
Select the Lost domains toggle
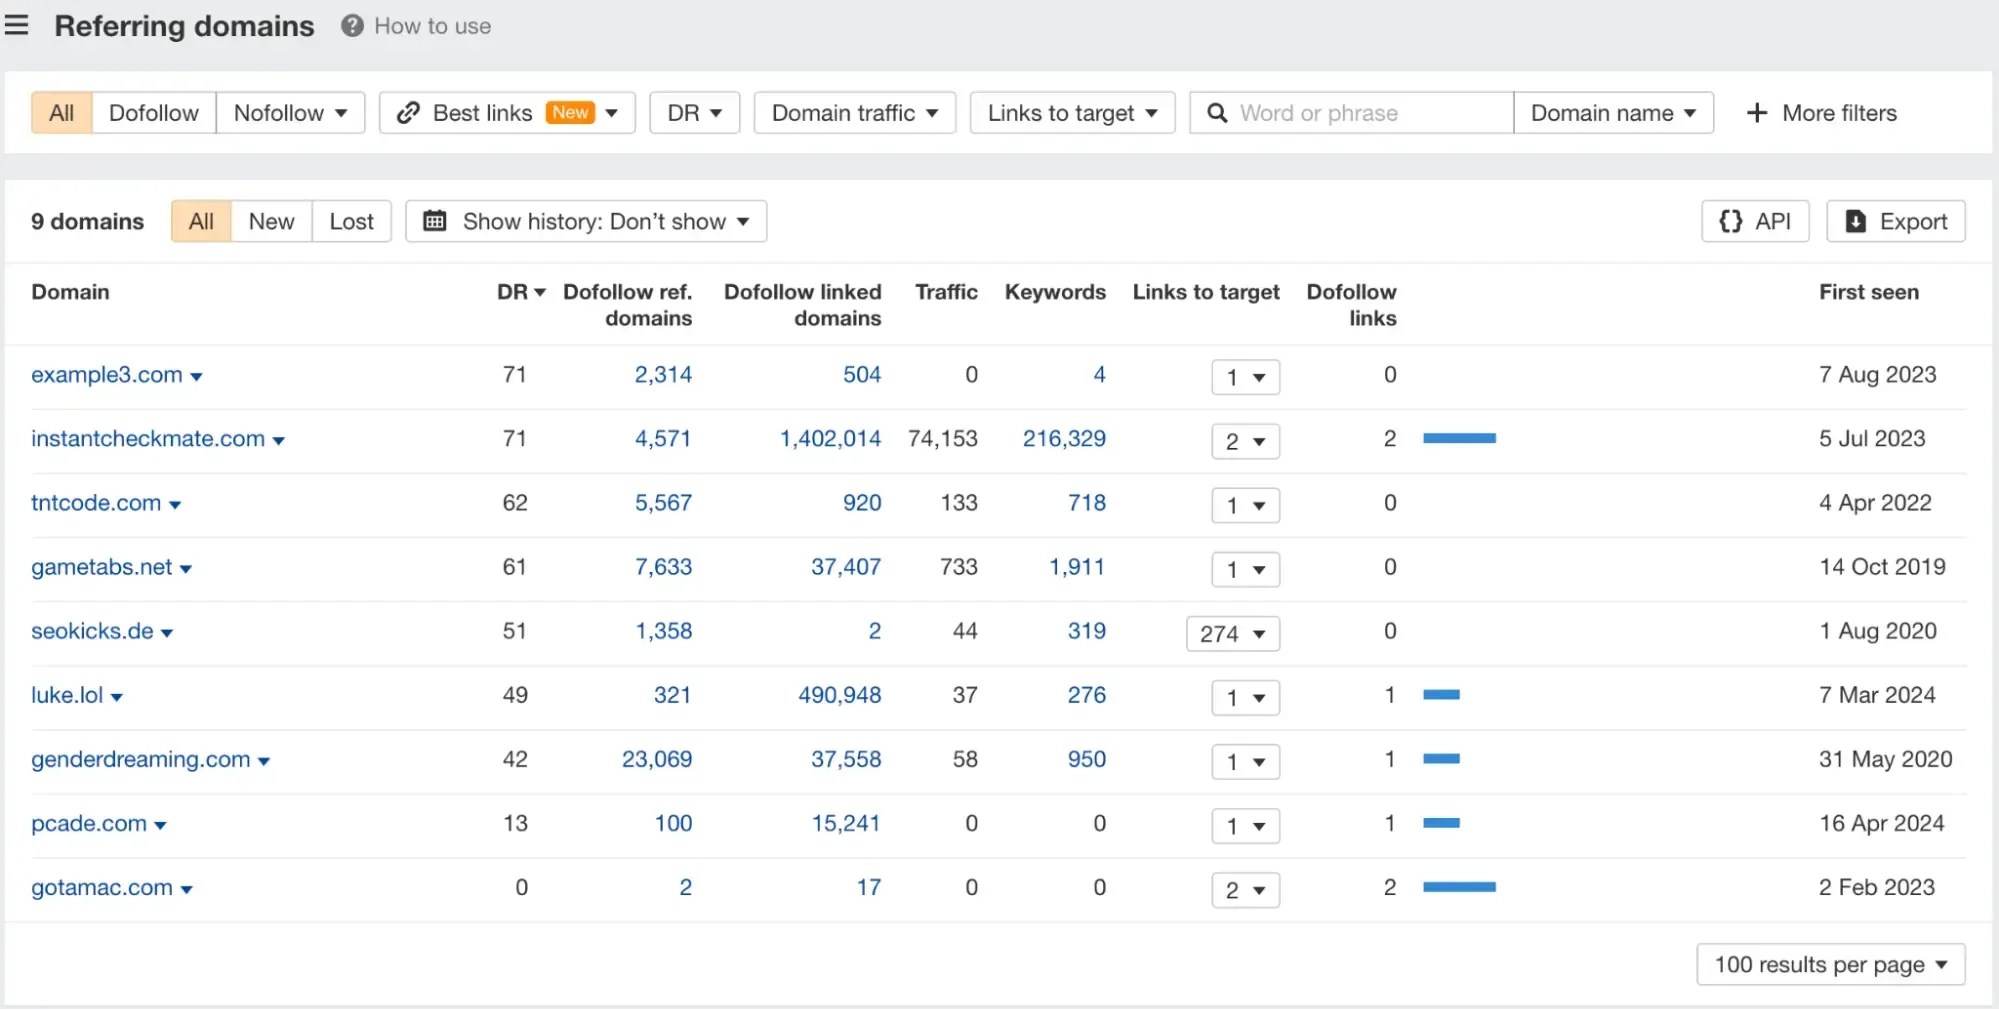pos(351,221)
